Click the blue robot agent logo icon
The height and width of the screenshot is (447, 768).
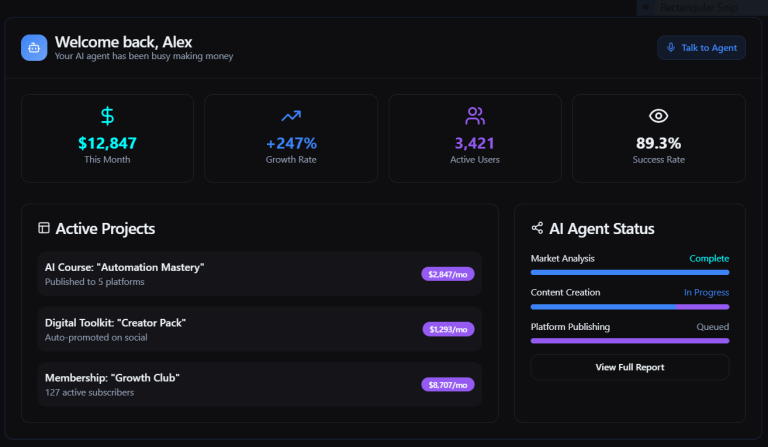(x=34, y=48)
